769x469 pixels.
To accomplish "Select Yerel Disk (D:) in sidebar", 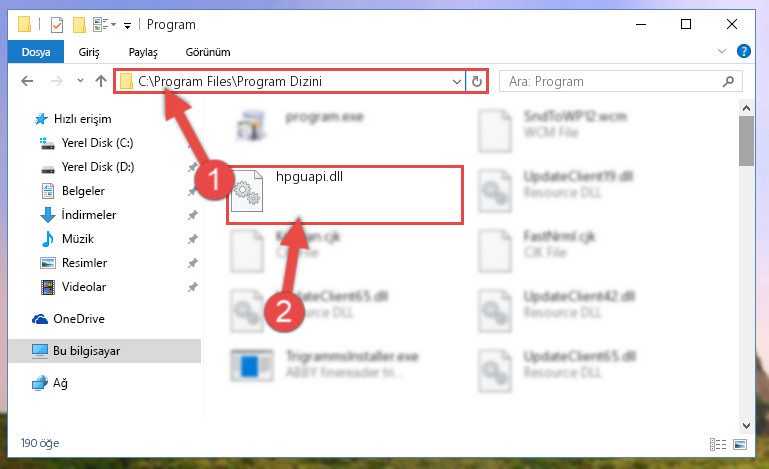I will point(98,167).
